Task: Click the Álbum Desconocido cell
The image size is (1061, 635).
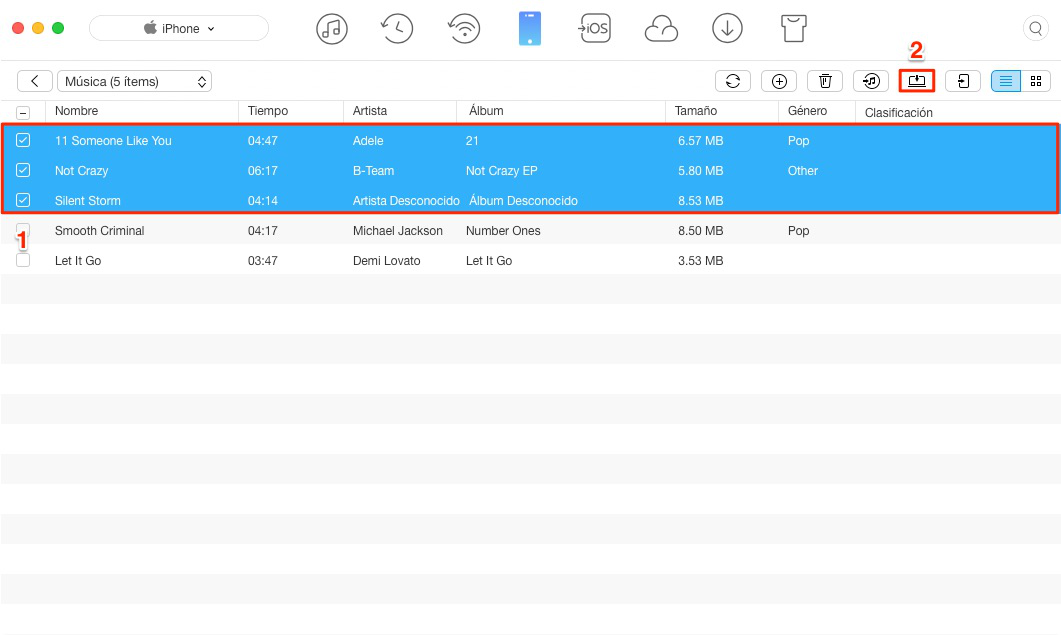Action: click(523, 200)
